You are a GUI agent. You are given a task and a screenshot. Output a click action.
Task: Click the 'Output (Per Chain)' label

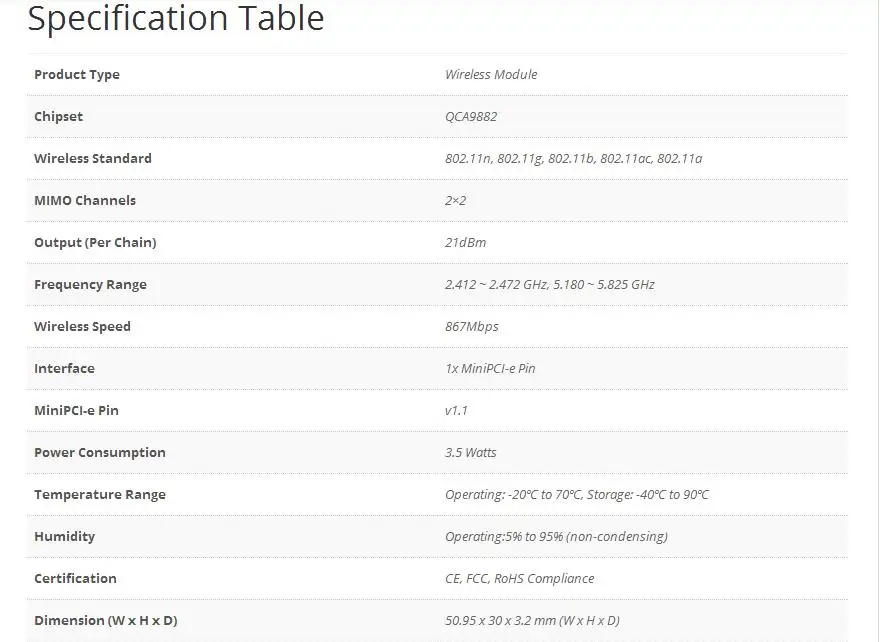[95, 242]
